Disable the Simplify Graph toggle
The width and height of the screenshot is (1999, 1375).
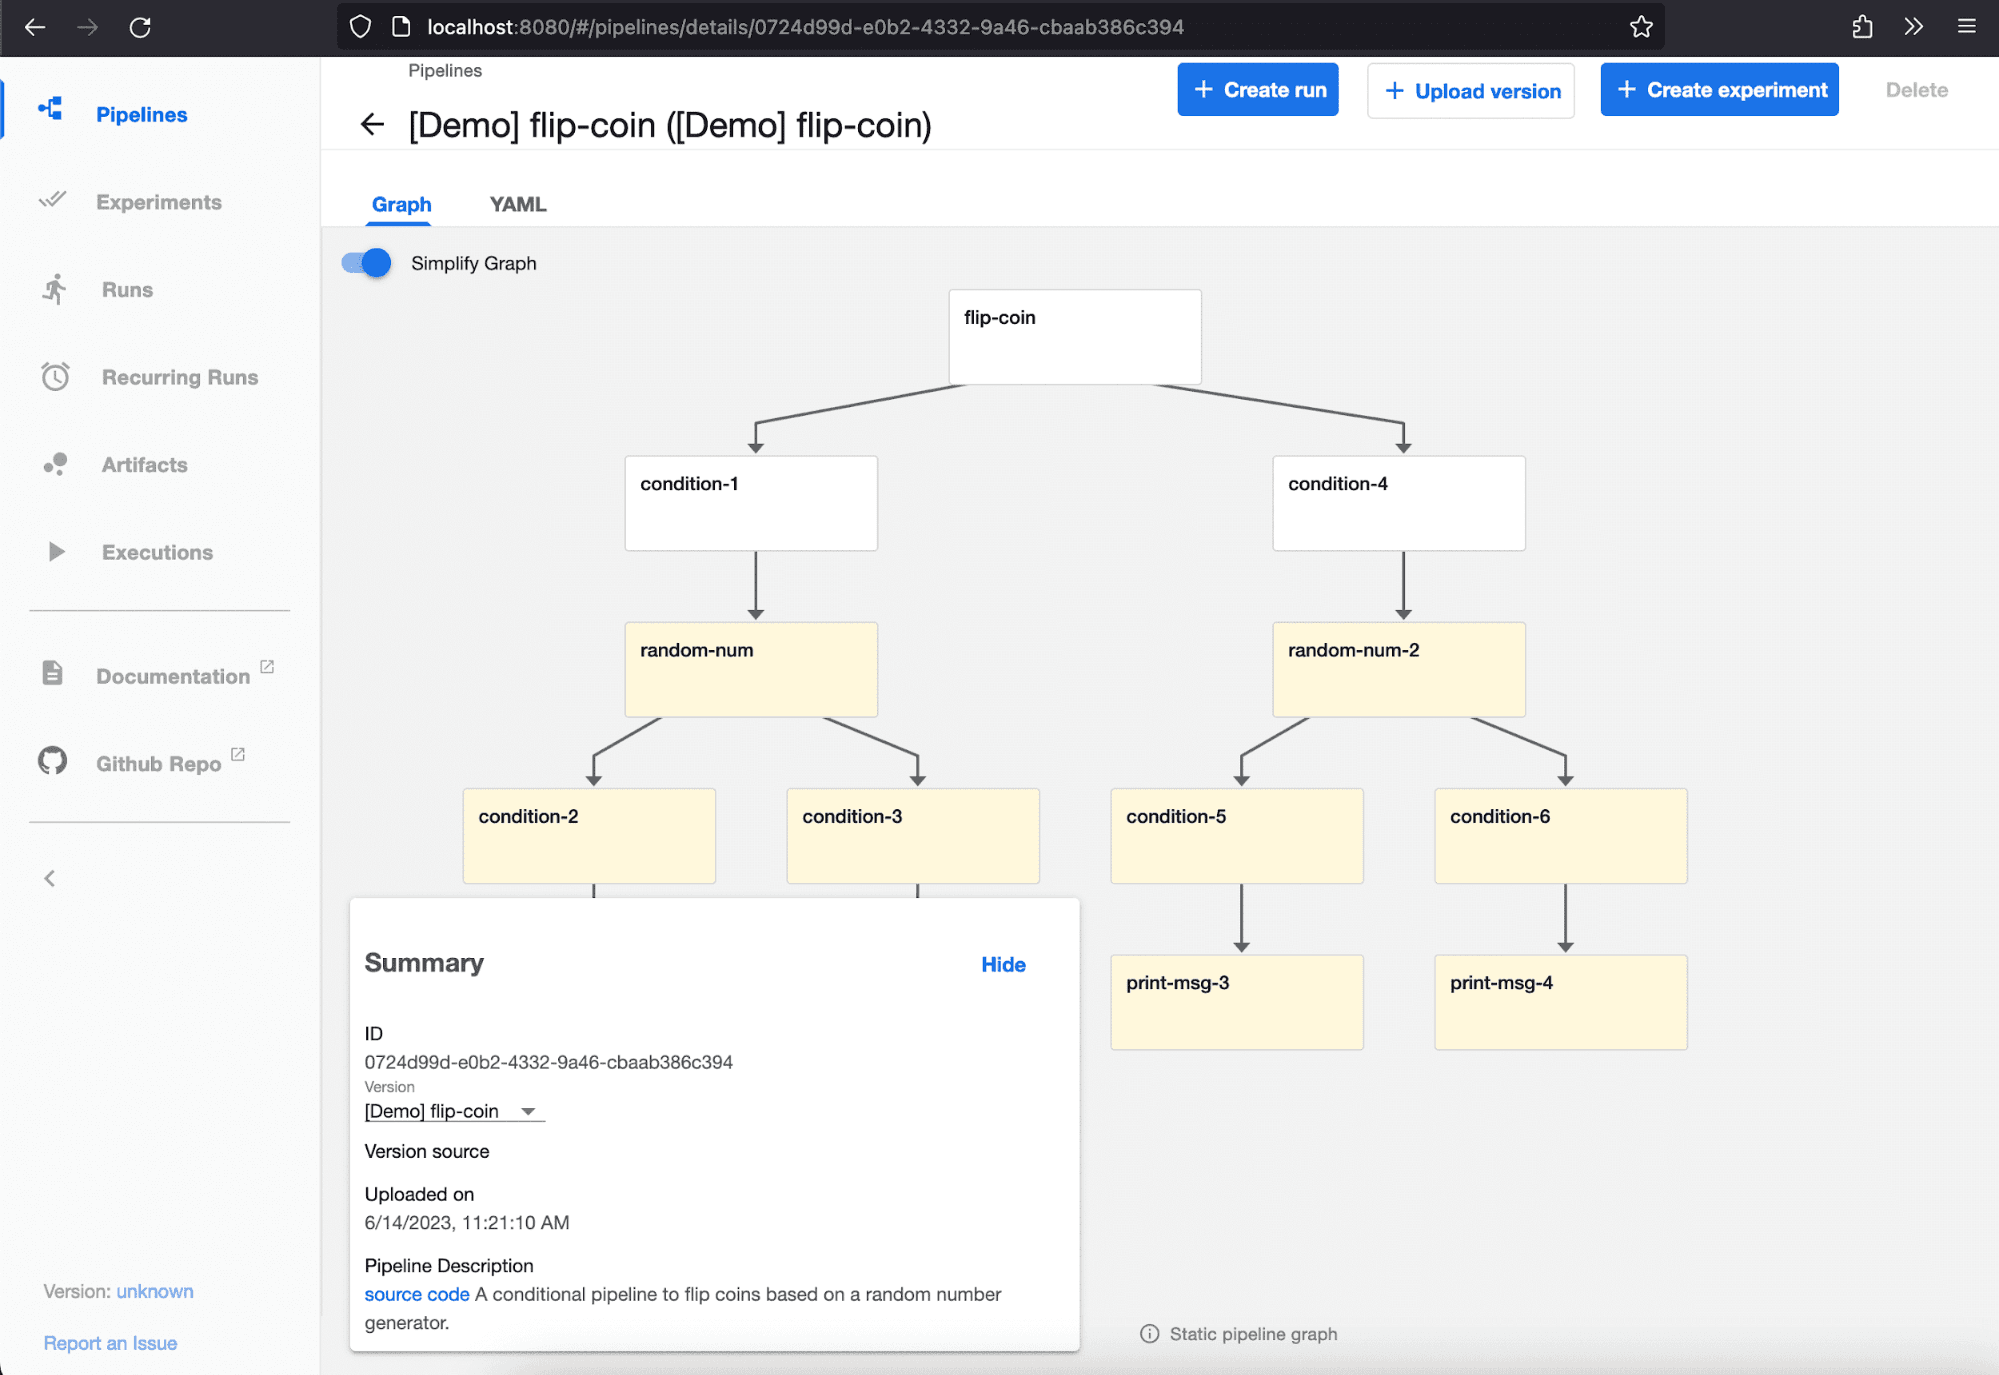[x=365, y=263]
